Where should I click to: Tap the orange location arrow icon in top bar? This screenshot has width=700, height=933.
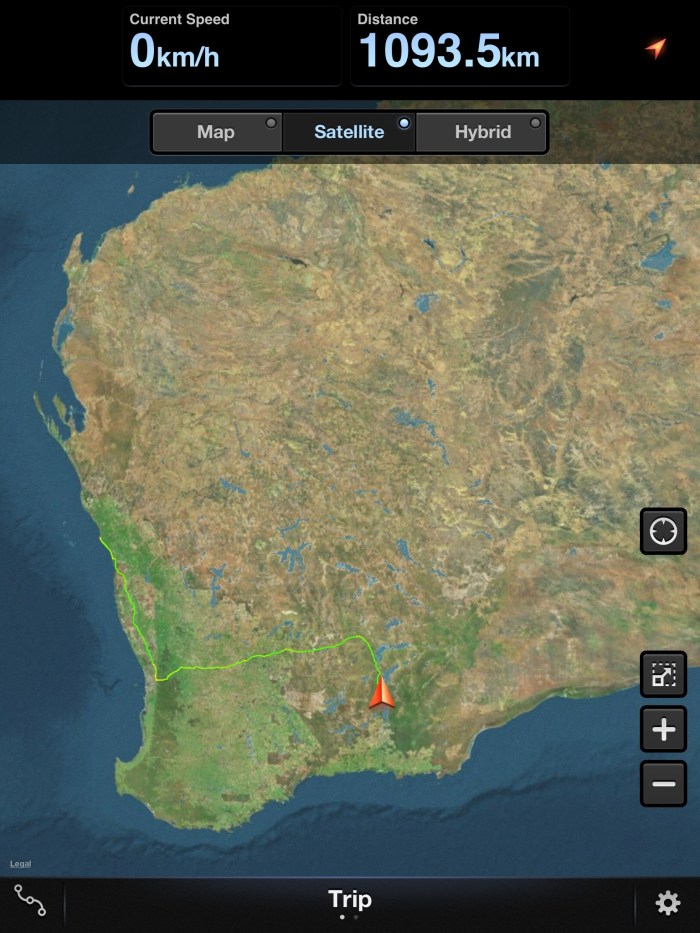(x=655, y=48)
